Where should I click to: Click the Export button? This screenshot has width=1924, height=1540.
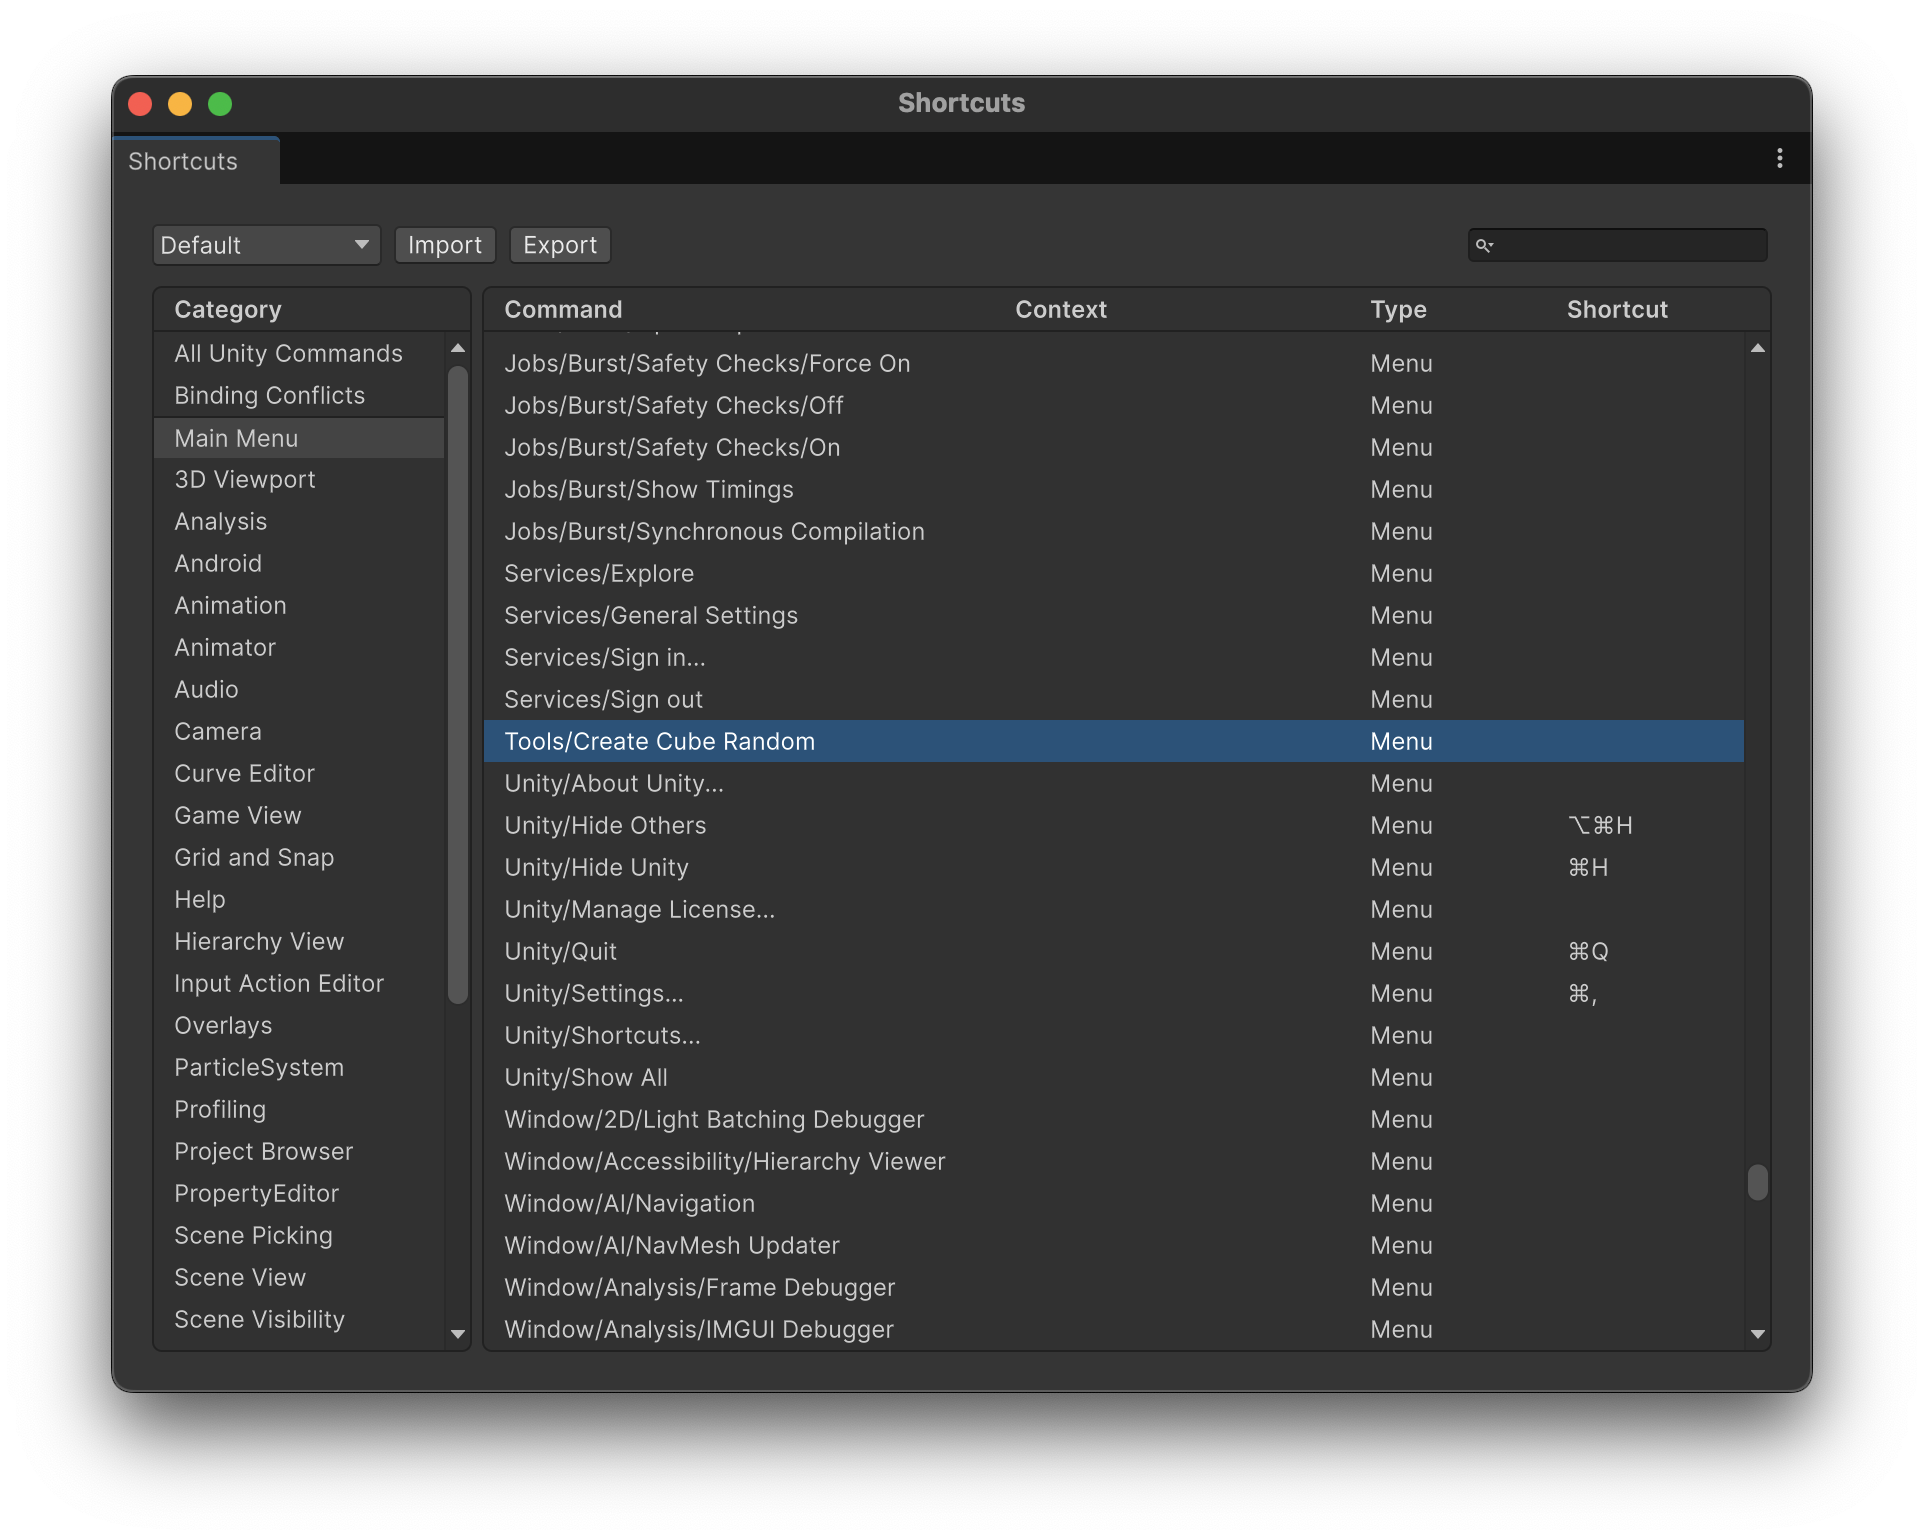tap(560, 246)
